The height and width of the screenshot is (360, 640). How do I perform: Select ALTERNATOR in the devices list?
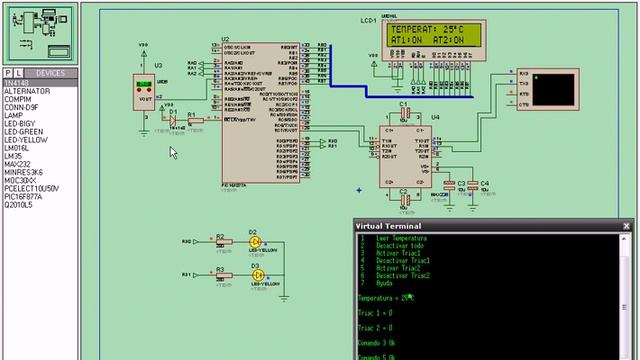pyautogui.click(x=27, y=91)
